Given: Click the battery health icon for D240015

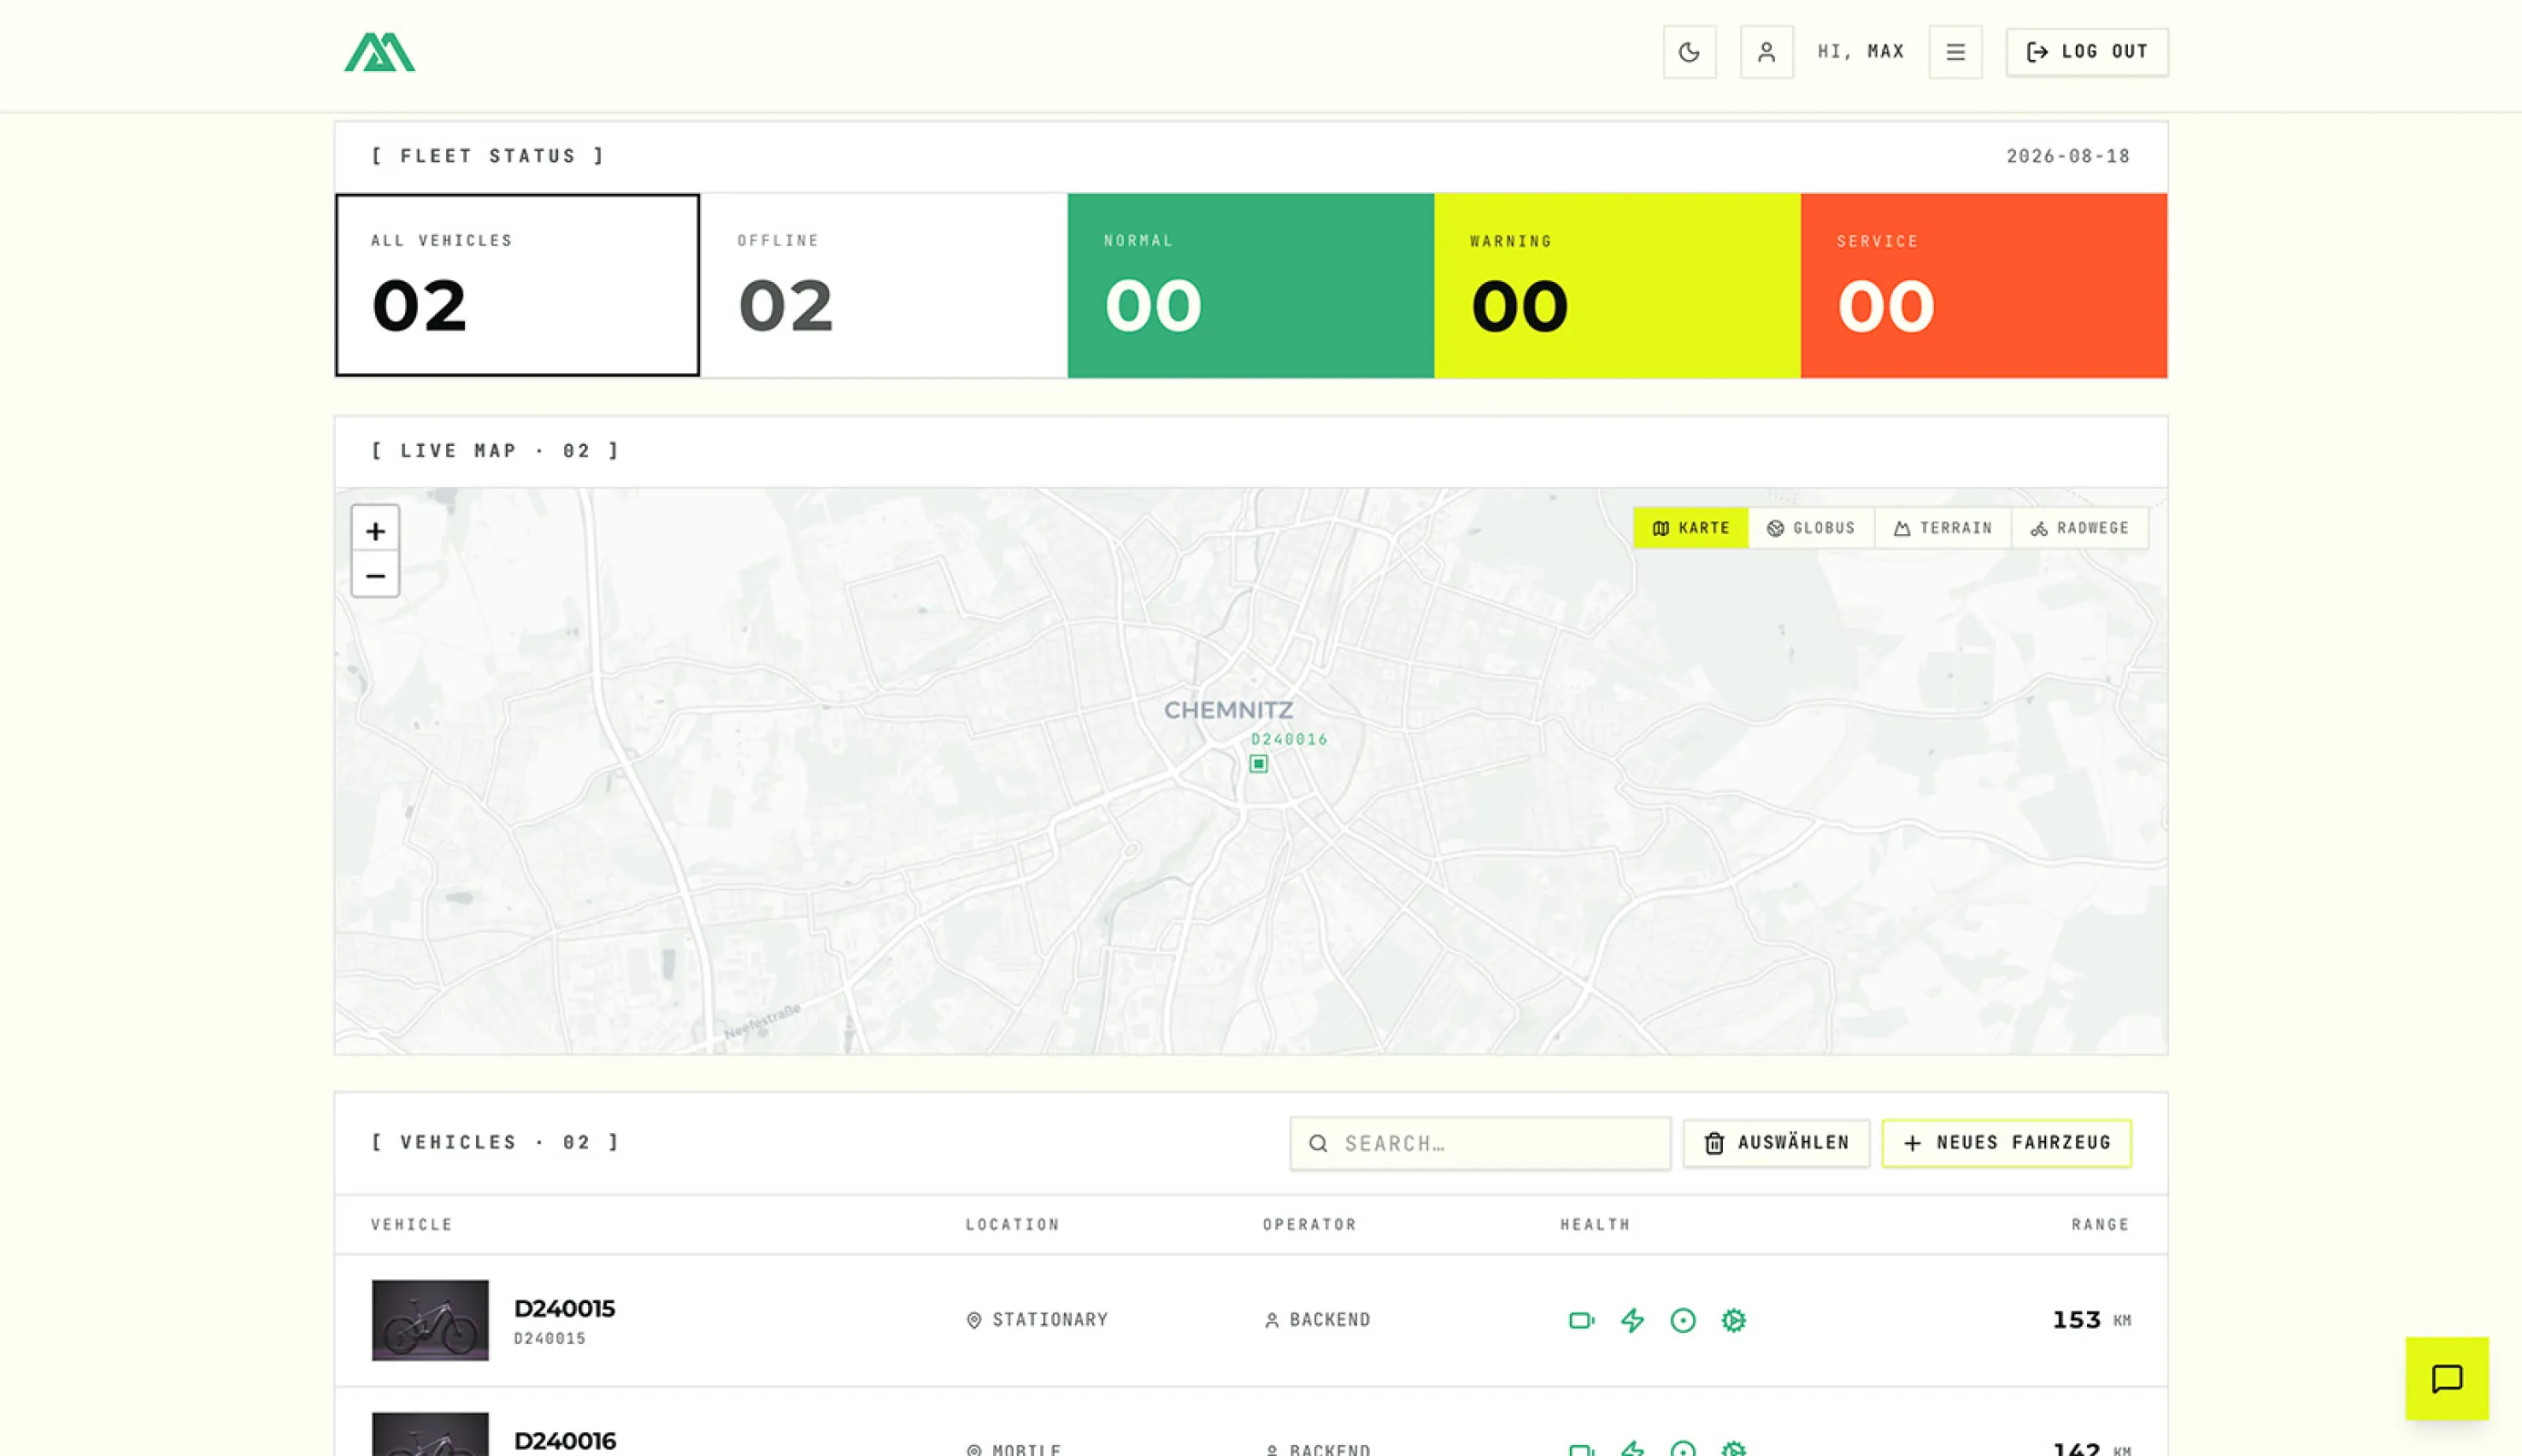Looking at the screenshot, I should pos(1581,1320).
